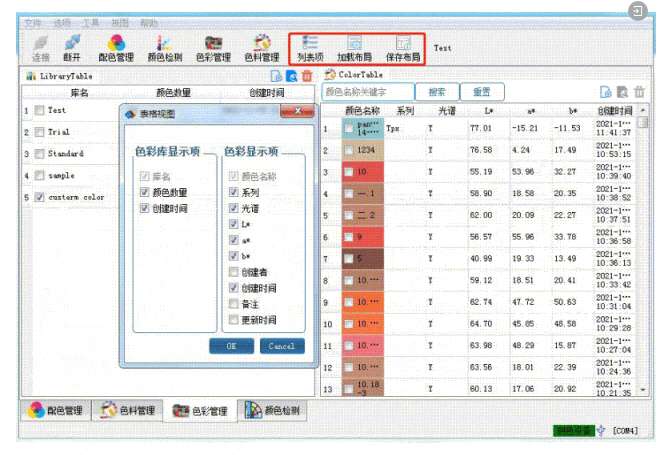
Task: Switch to the 色料管理 bottom tab
Action: coord(125,411)
